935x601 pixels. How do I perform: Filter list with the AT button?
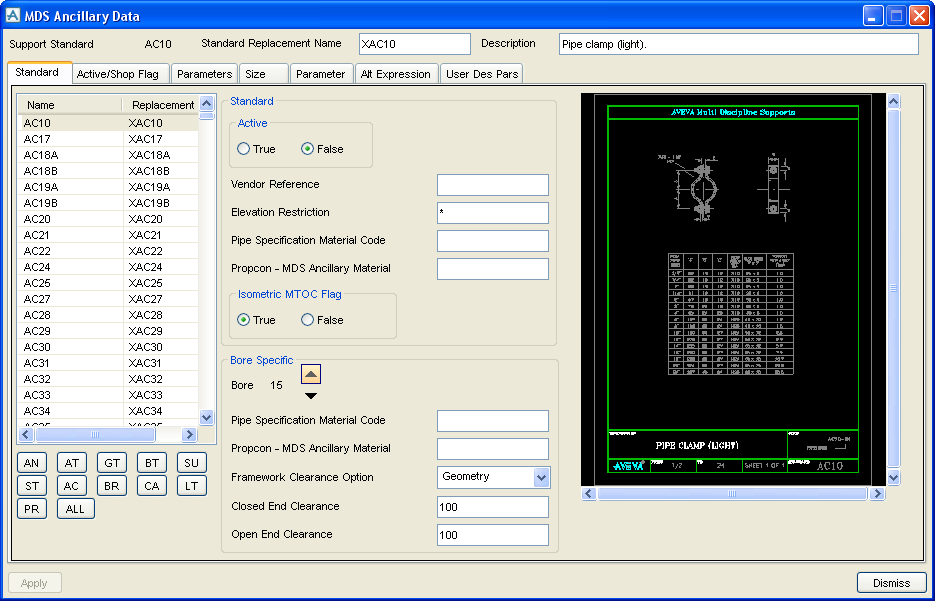[72, 463]
